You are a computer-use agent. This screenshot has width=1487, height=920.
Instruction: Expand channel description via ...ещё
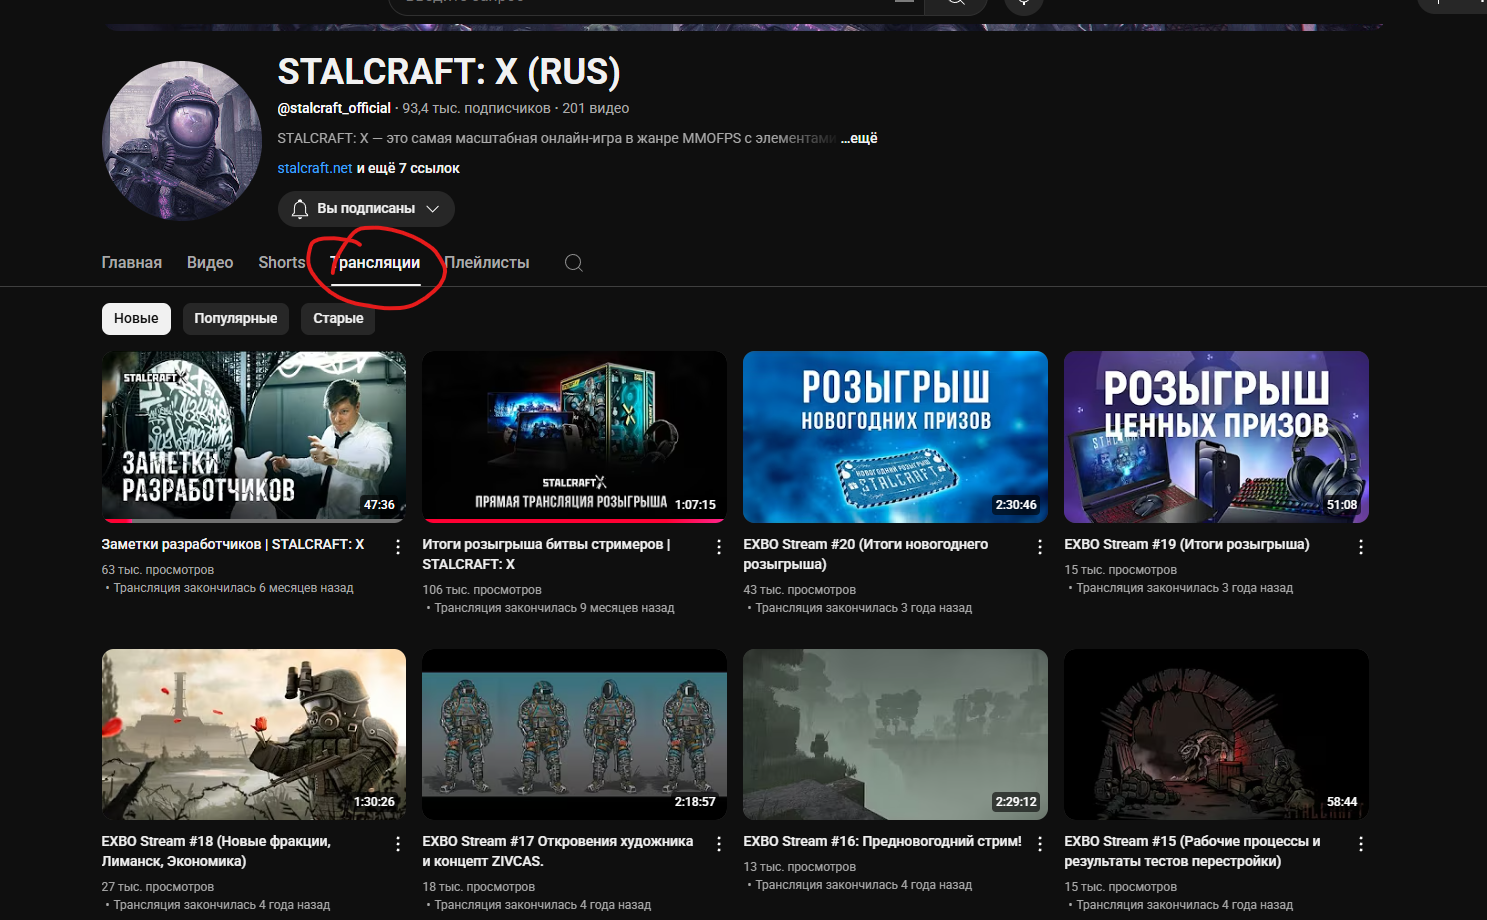click(859, 138)
